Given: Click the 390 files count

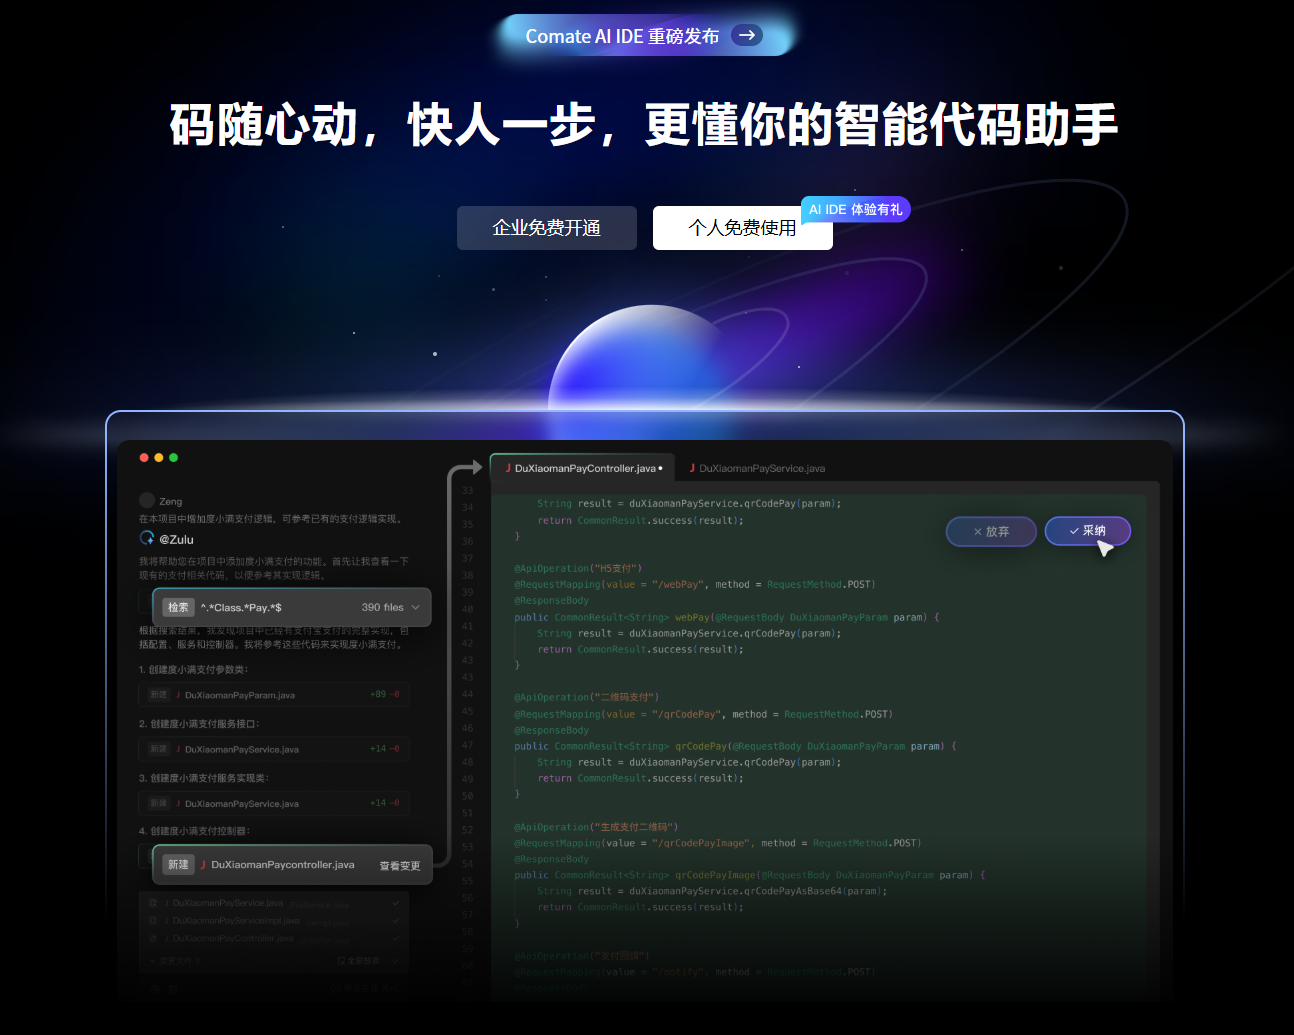Looking at the screenshot, I should [382, 607].
